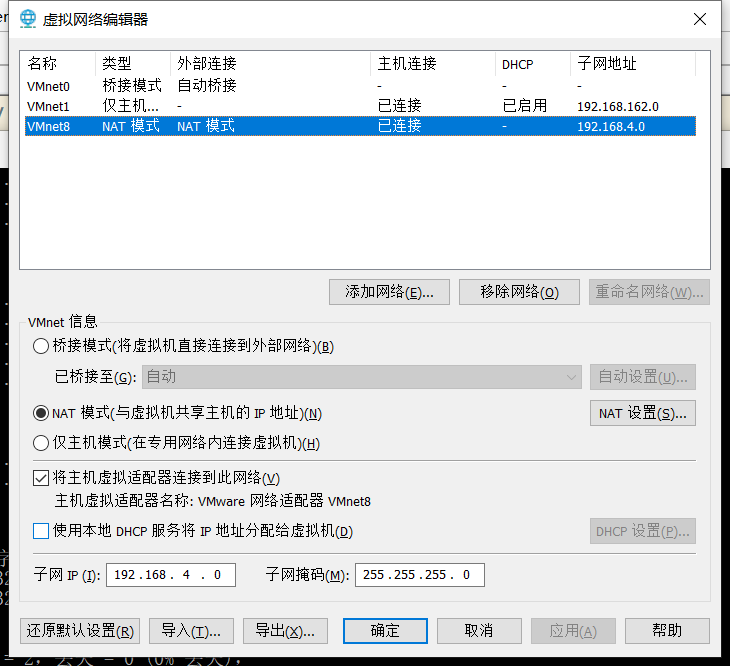Enable 使用本地 DHCP 服务 checkbox
The height and width of the screenshot is (666, 730).
click(x=41, y=531)
